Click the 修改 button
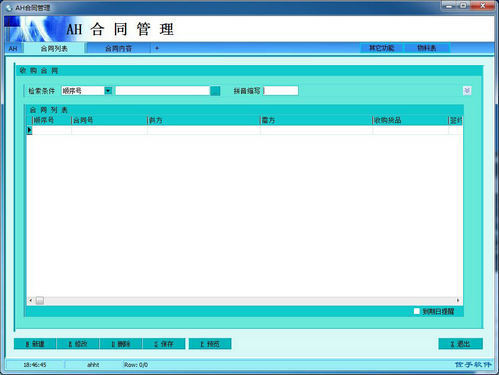The width and height of the screenshot is (499, 375). tap(78, 344)
